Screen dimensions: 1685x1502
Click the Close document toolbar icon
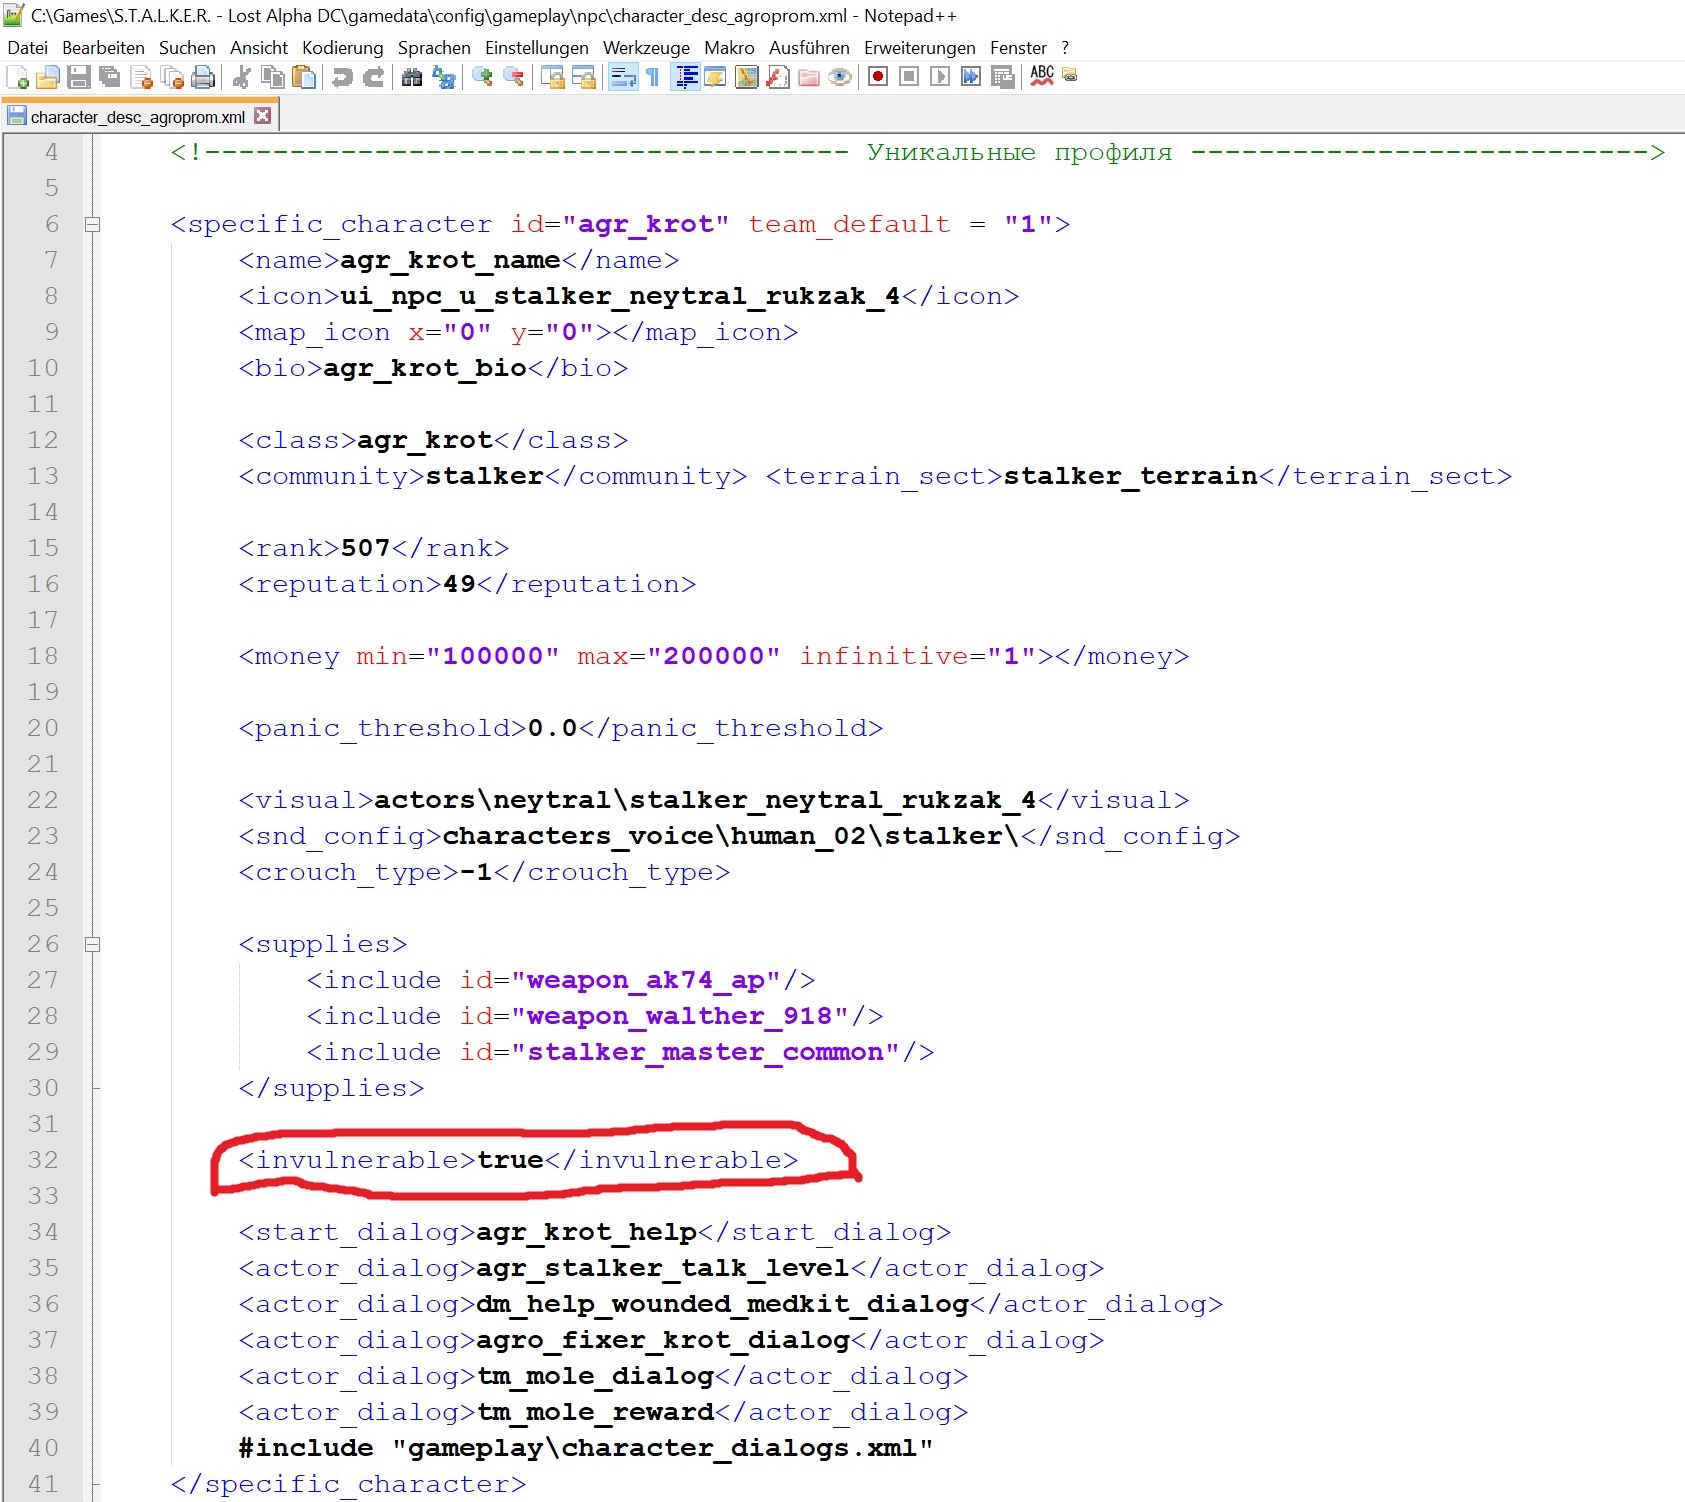[x=141, y=77]
